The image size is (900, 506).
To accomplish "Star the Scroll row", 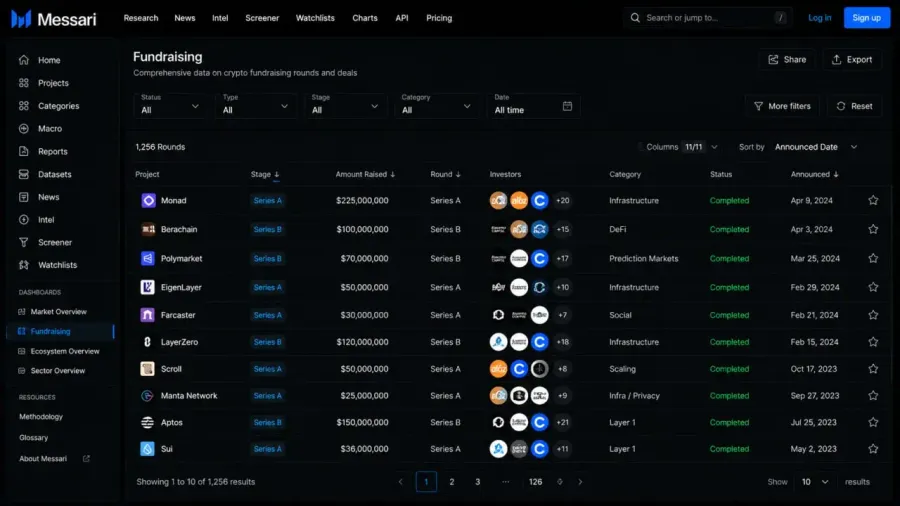I will [873, 369].
